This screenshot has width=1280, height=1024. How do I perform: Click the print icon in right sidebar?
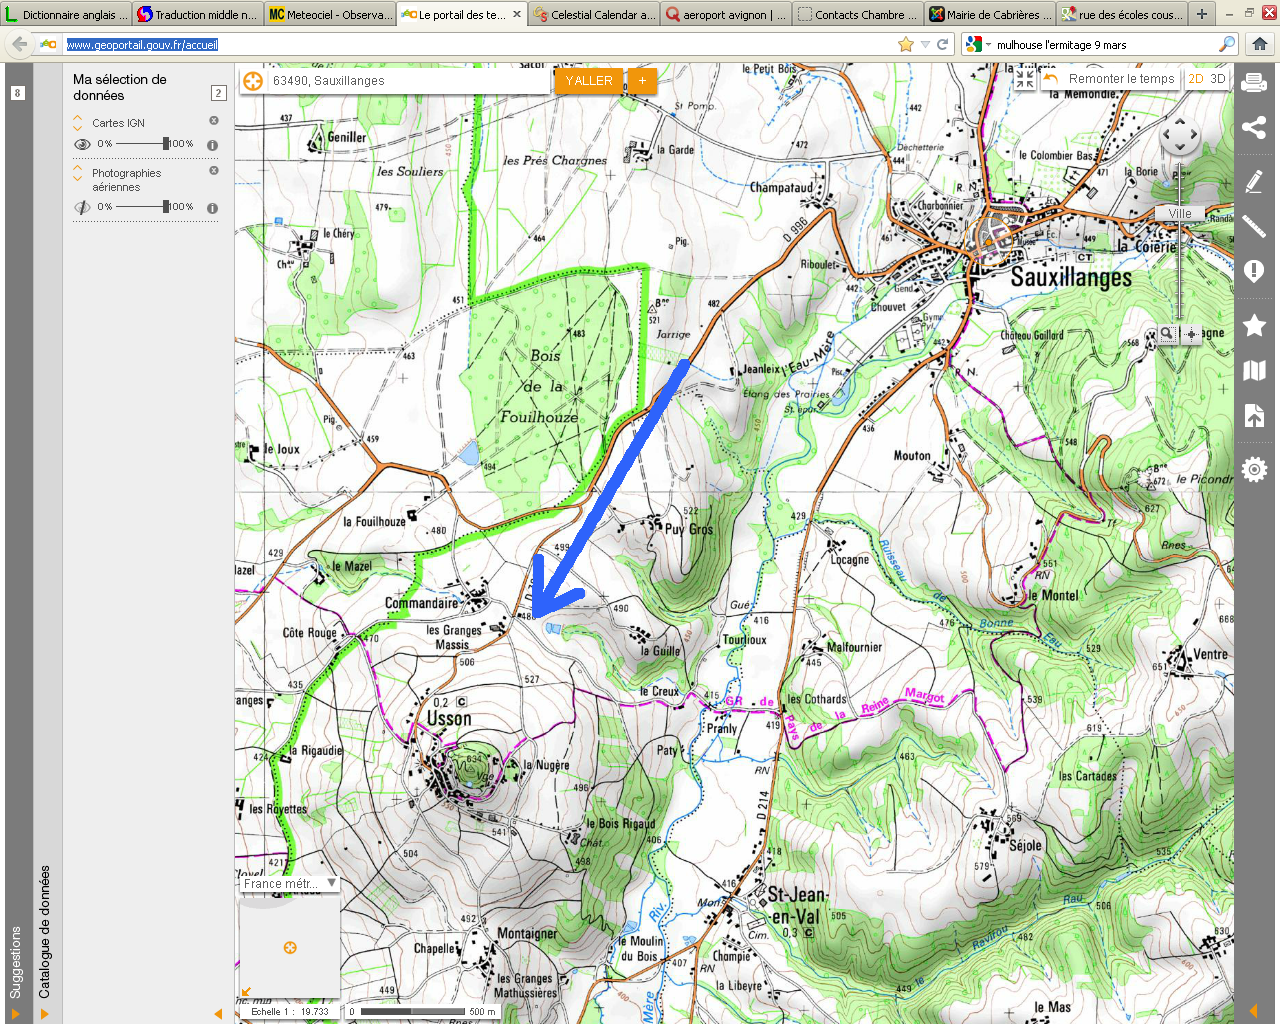(1254, 84)
